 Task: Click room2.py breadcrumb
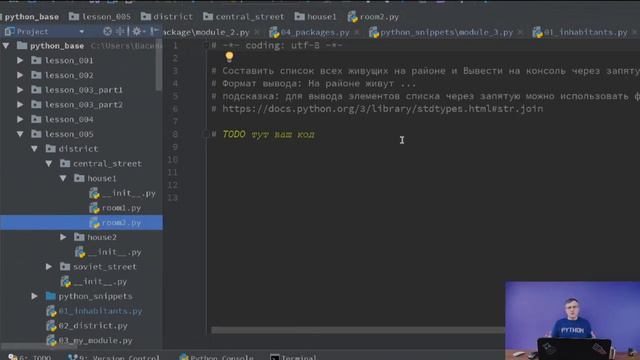tap(373, 17)
